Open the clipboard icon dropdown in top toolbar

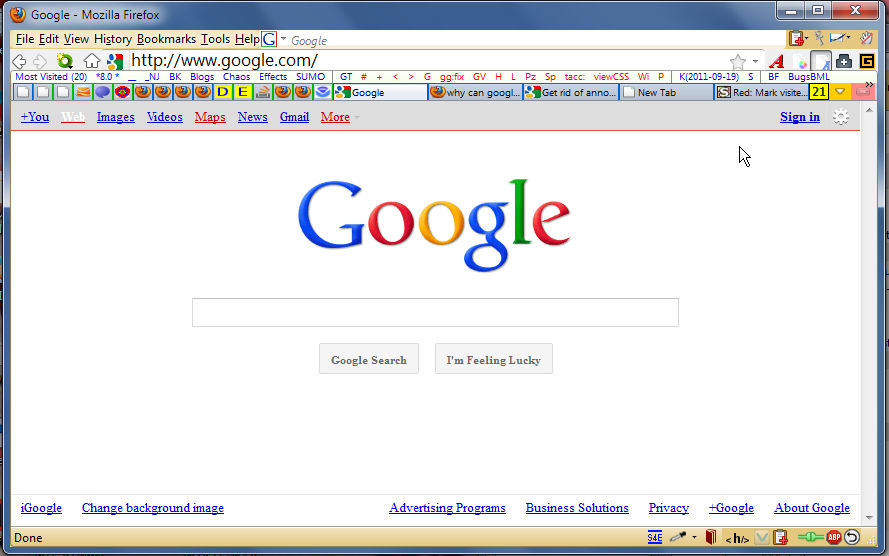coord(807,39)
